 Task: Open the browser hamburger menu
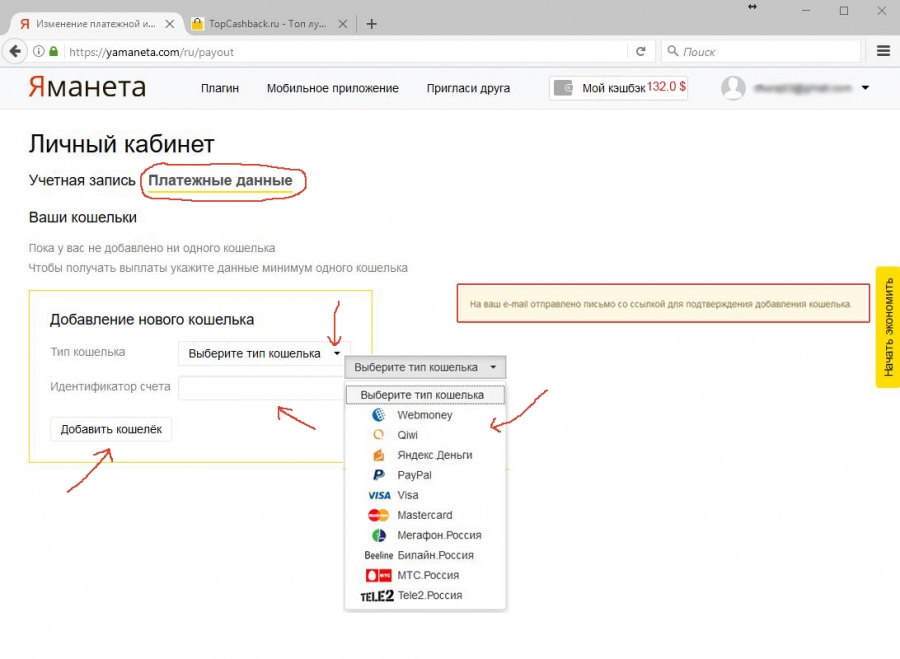[x=883, y=52]
